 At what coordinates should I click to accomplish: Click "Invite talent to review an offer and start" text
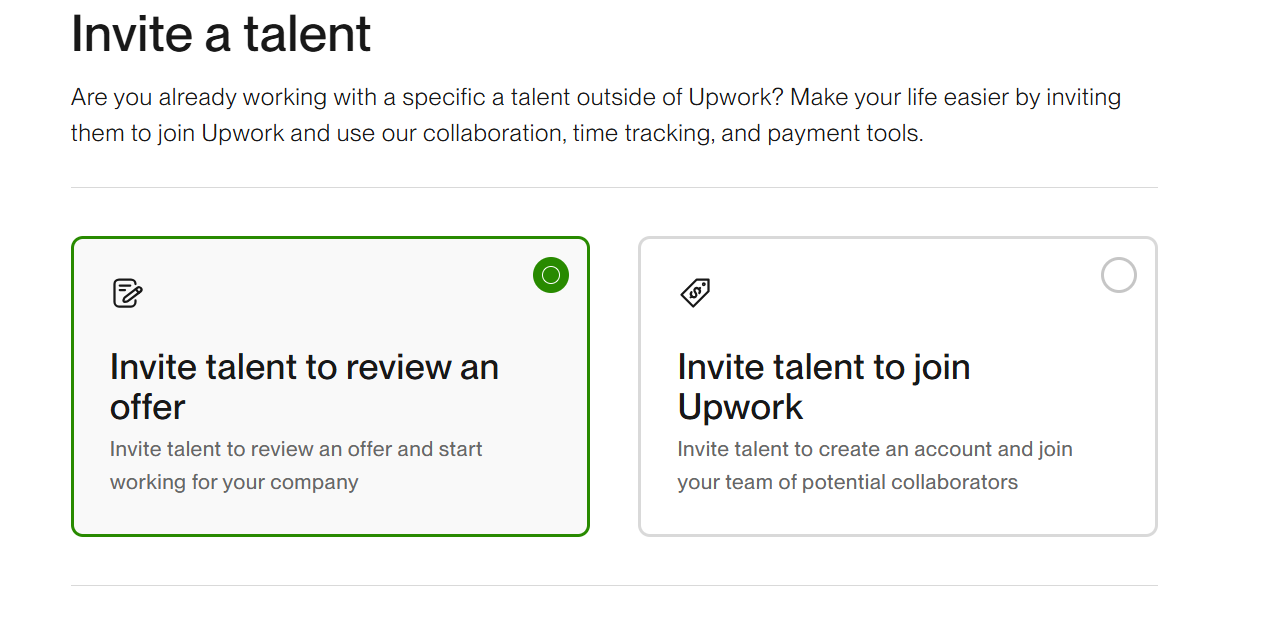(296, 449)
